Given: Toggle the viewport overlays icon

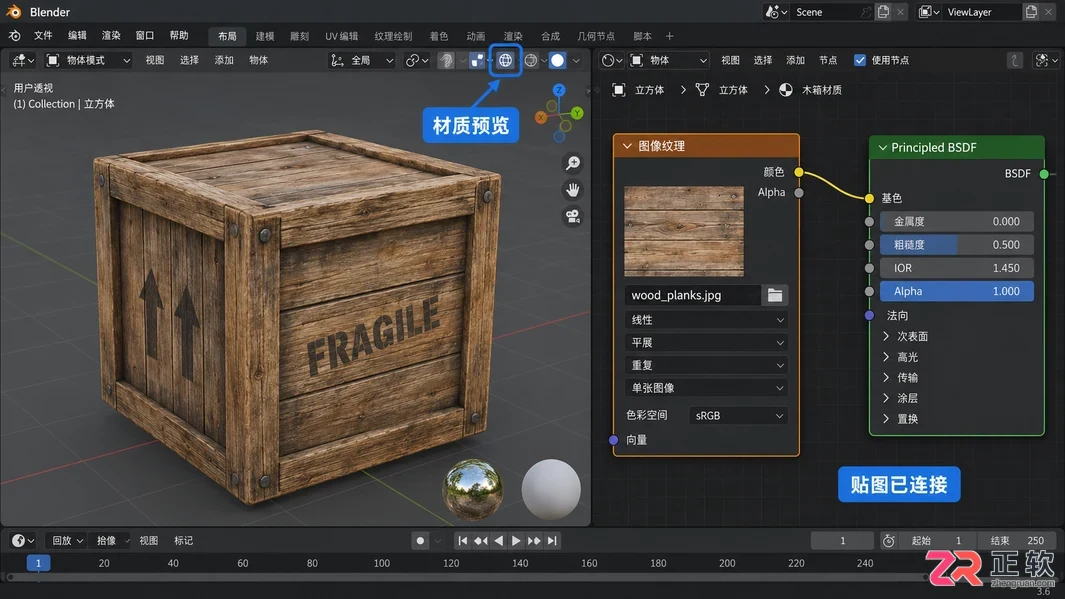Looking at the screenshot, I should pos(477,60).
